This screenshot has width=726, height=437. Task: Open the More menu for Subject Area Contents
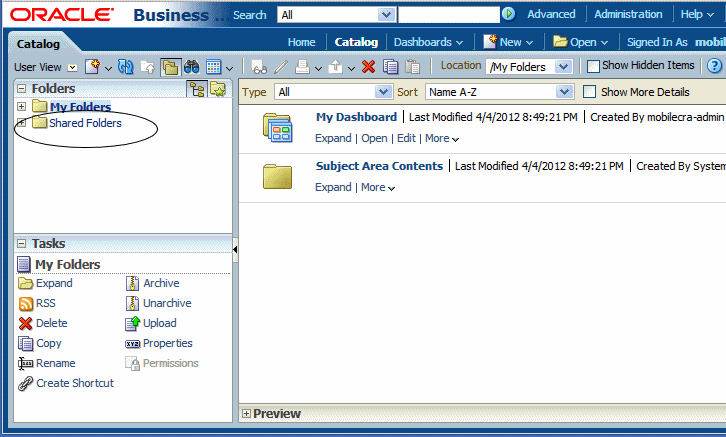[x=378, y=187]
